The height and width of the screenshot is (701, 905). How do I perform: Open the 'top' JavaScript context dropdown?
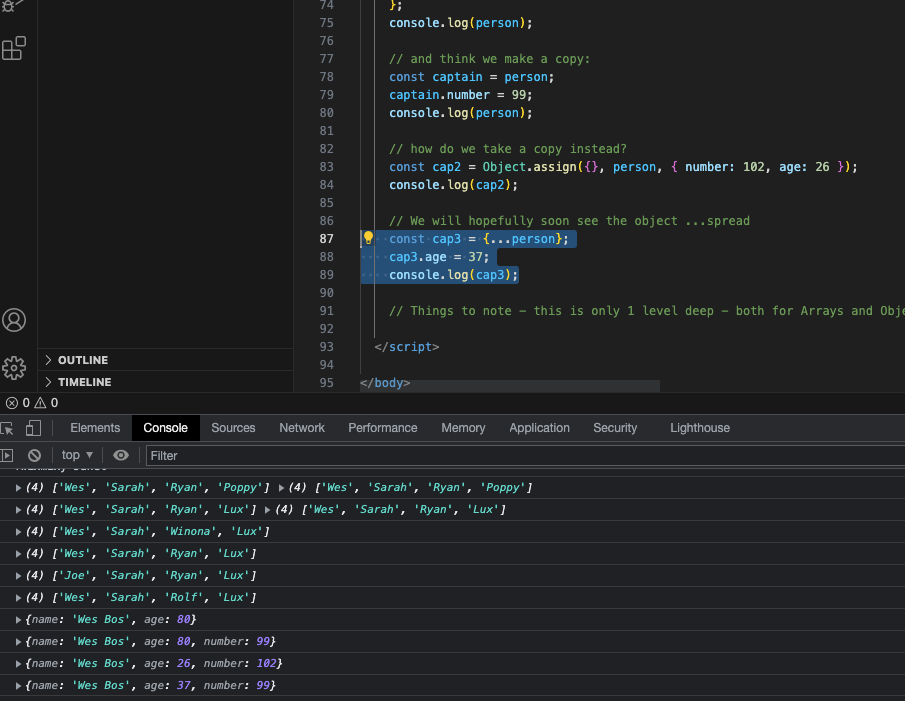[x=77, y=455]
